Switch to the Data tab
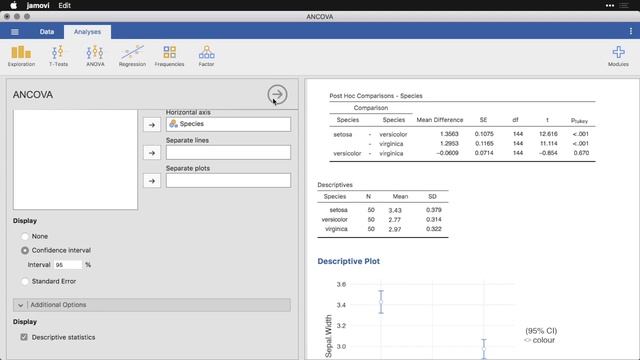640x360 pixels. click(x=47, y=32)
